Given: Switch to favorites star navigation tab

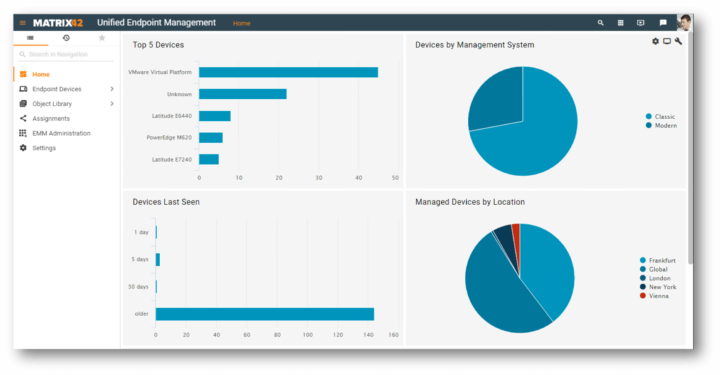Looking at the screenshot, I should pos(102,38).
